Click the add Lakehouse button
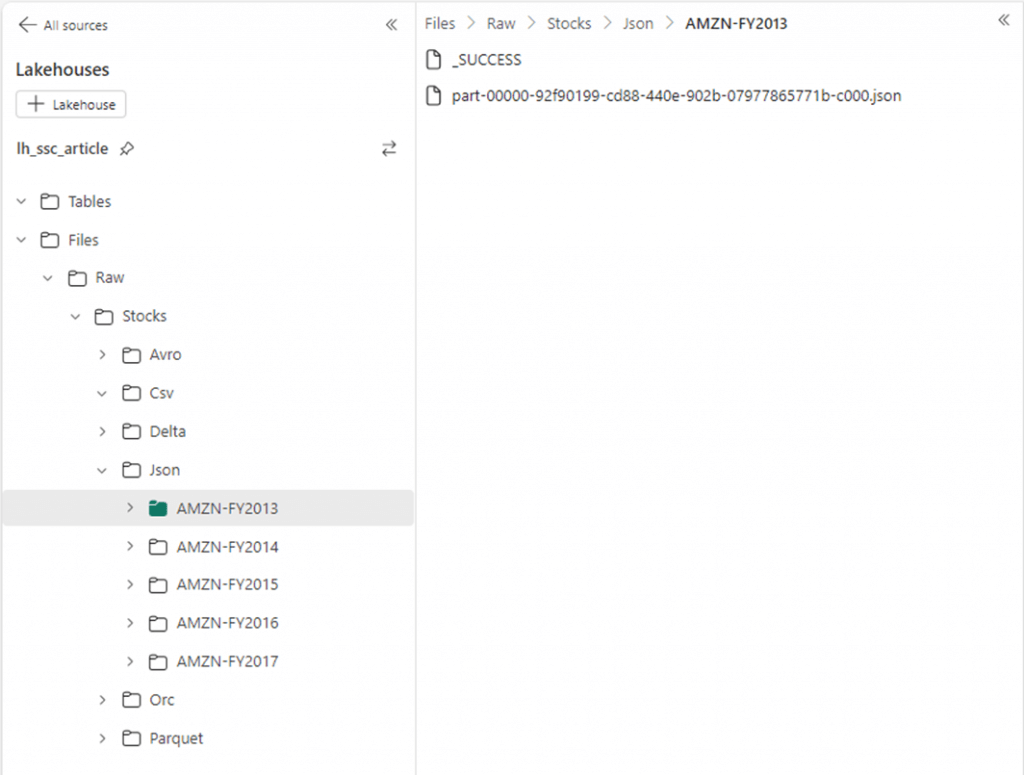Screen dimensions: 1024x775 click(x=71, y=104)
